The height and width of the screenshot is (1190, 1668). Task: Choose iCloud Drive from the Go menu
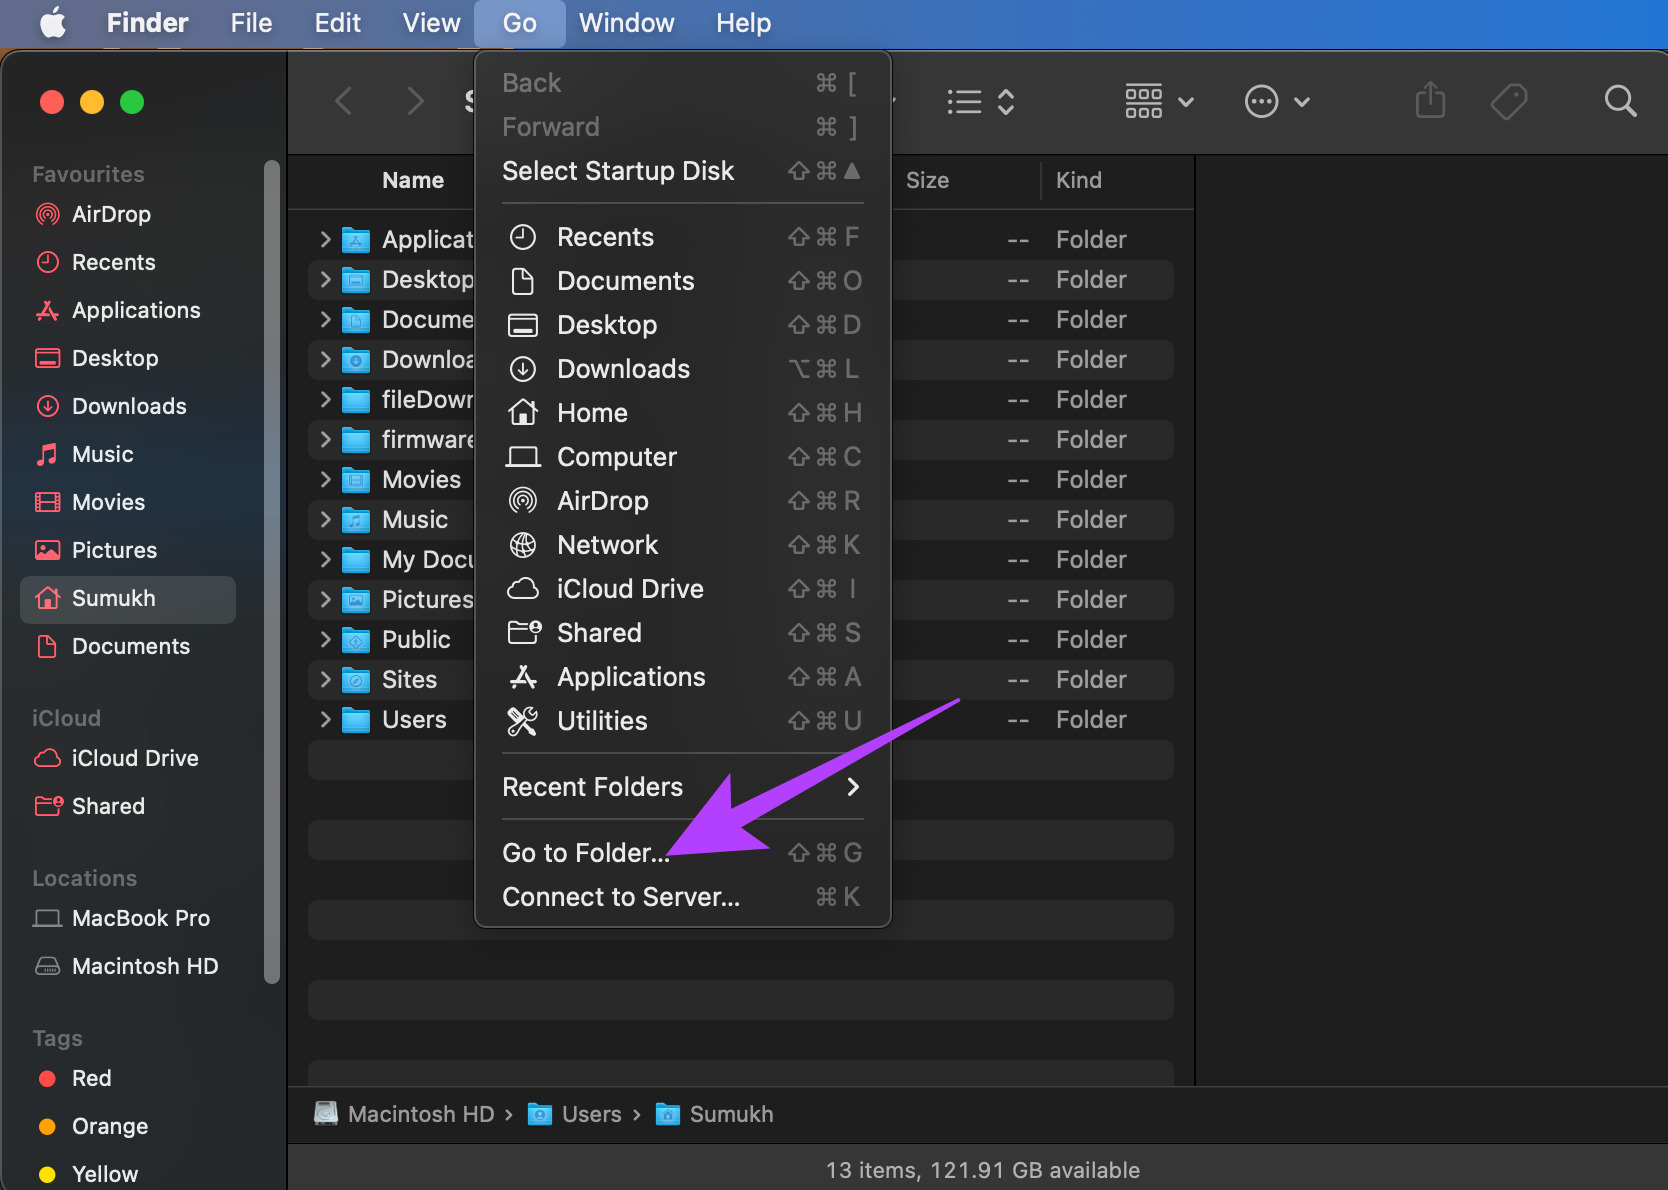pyautogui.click(x=682, y=589)
